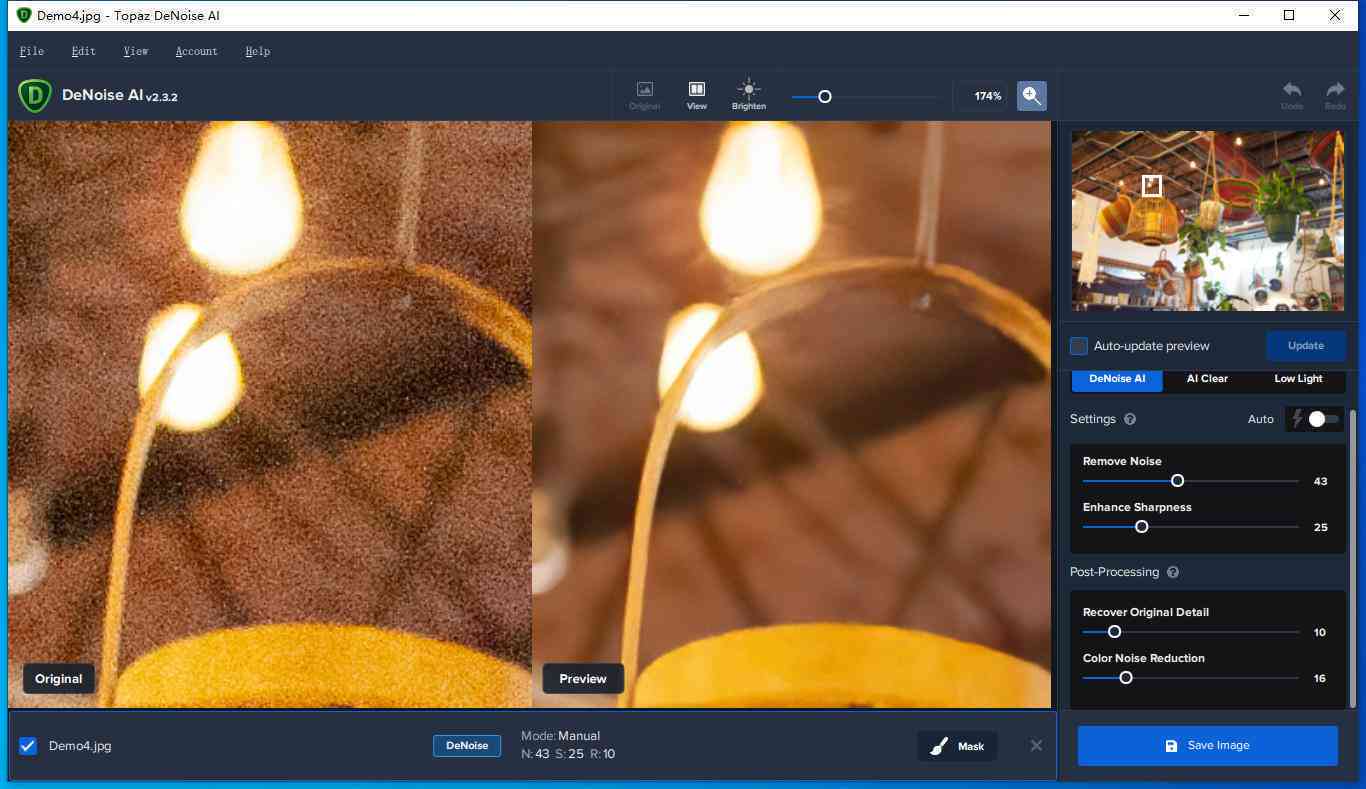Click the Update preview button
Image resolution: width=1366 pixels, height=789 pixels.
tap(1306, 346)
